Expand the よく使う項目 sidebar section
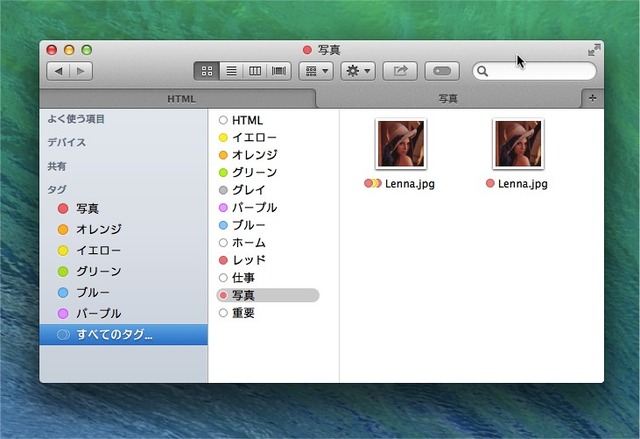This screenshot has width=640, height=439. point(76,119)
